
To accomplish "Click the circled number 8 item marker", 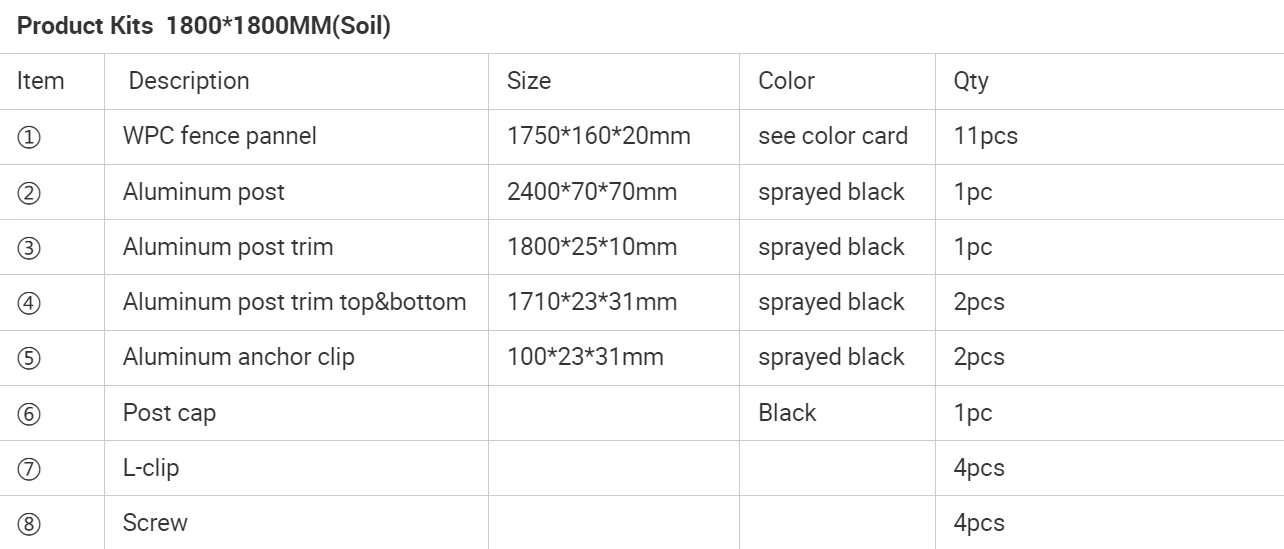I will point(29,524).
